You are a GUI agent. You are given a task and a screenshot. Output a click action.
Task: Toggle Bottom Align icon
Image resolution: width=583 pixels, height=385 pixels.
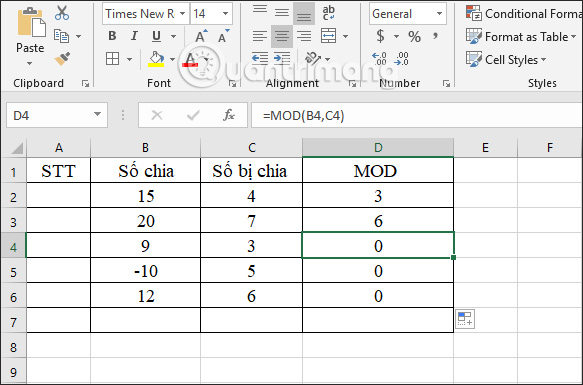[x=304, y=13]
